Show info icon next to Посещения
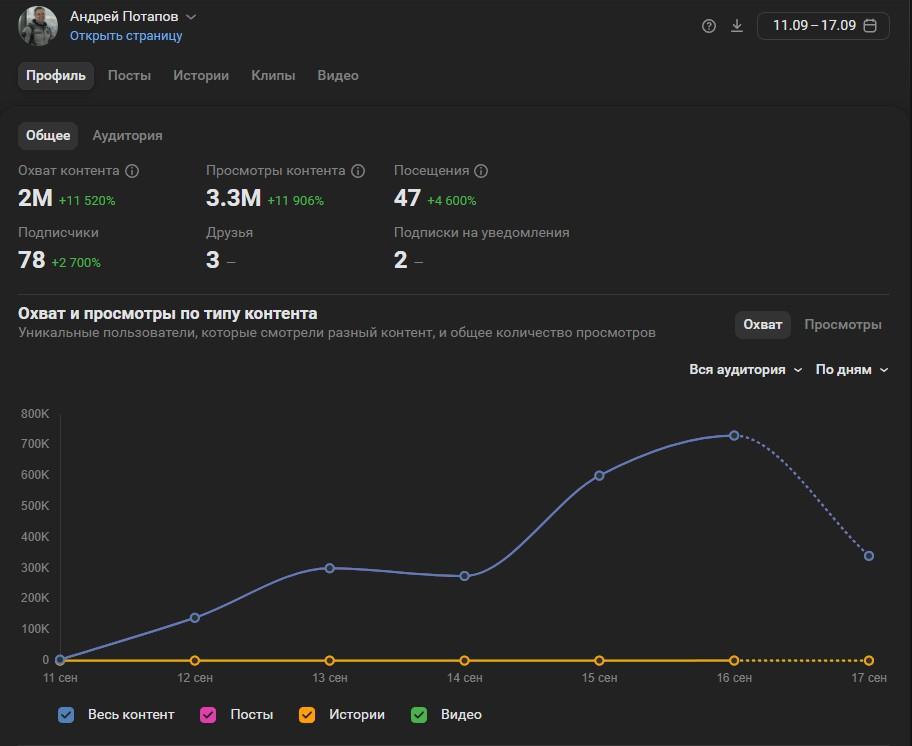Viewport: 912px width, 746px height. point(481,171)
